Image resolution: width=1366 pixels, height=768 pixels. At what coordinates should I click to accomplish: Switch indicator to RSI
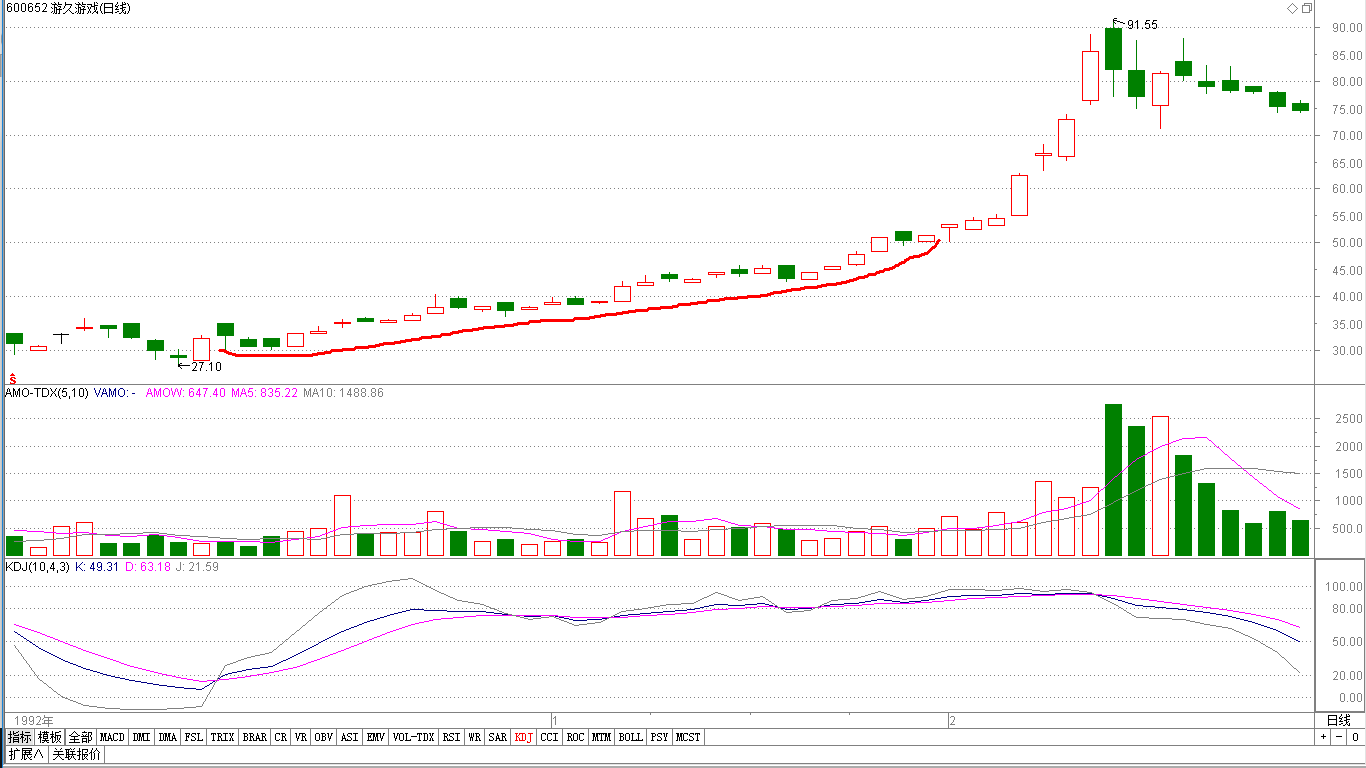click(452, 737)
